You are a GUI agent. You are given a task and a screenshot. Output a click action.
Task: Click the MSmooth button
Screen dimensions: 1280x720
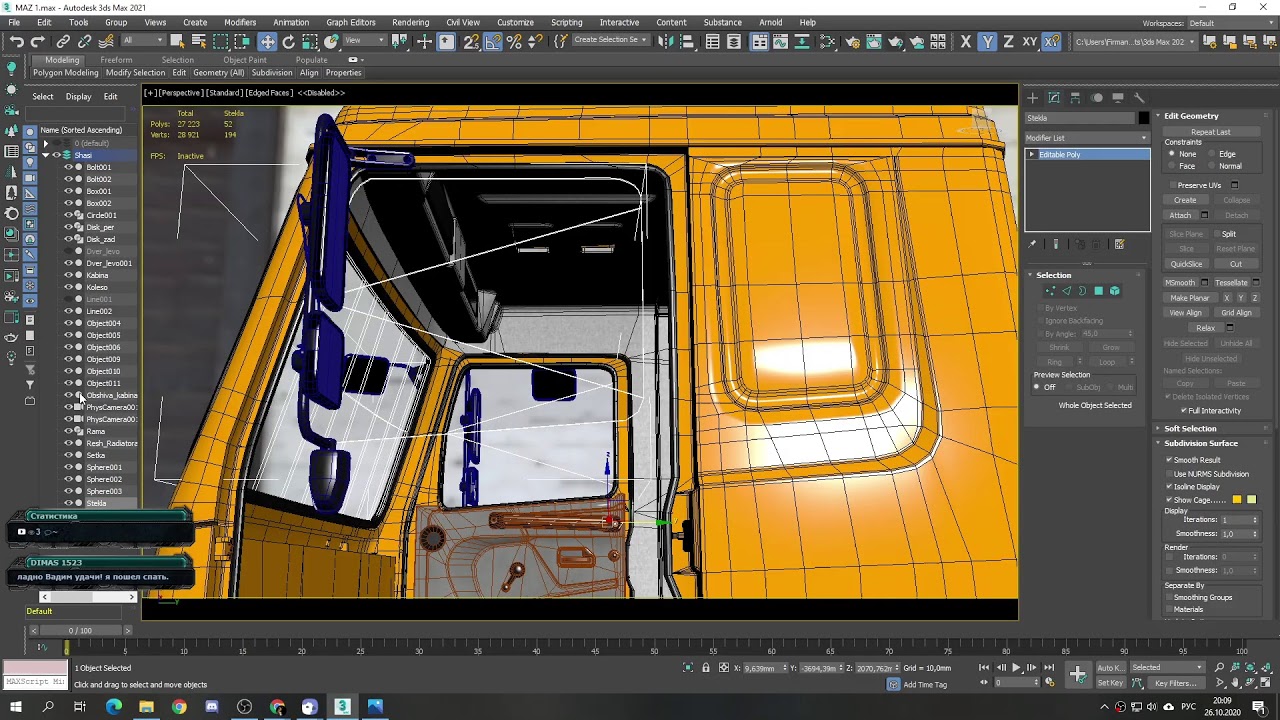point(1180,283)
